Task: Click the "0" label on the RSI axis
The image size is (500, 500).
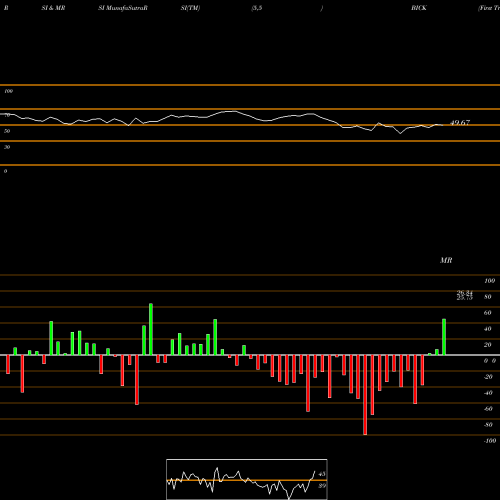Action: click(5, 171)
